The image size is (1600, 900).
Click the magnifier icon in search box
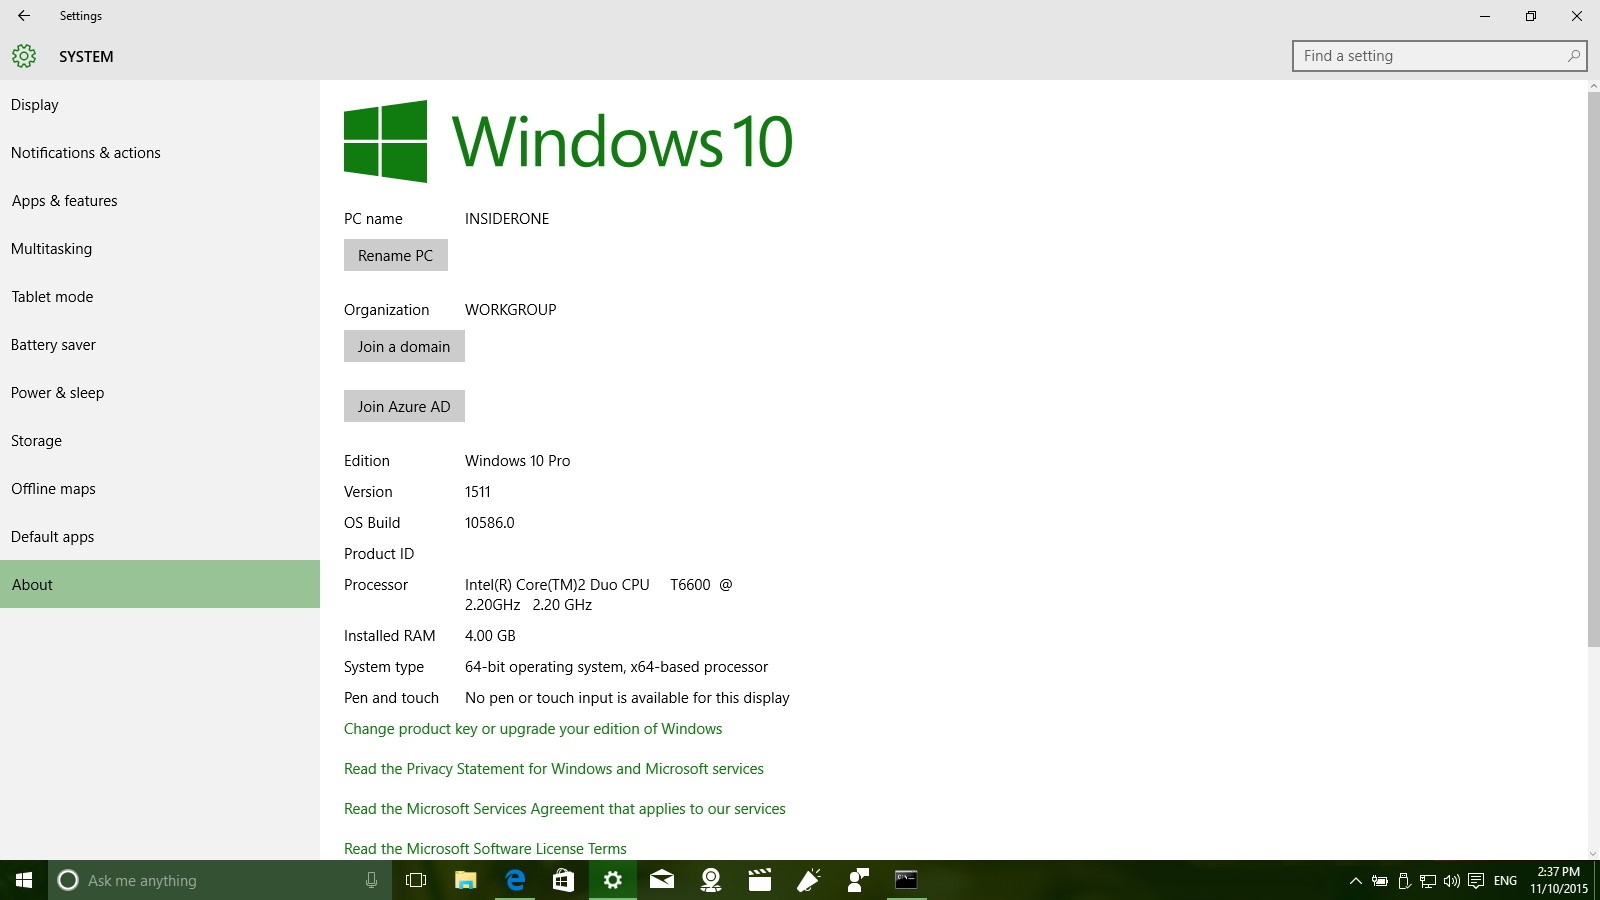pyautogui.click(x=1573, y=56)
